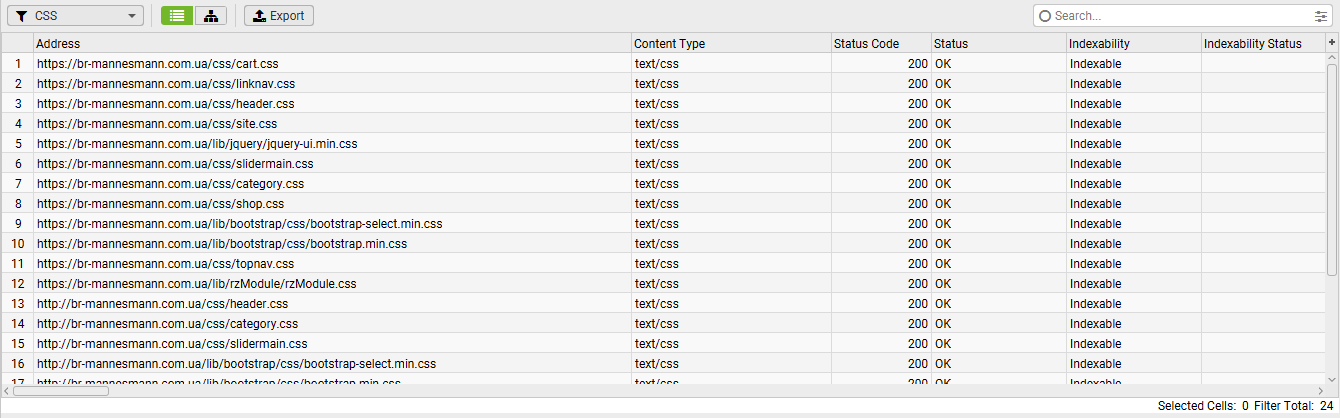
Task: Export the CSS table data
Action: [x=279, y=16]
